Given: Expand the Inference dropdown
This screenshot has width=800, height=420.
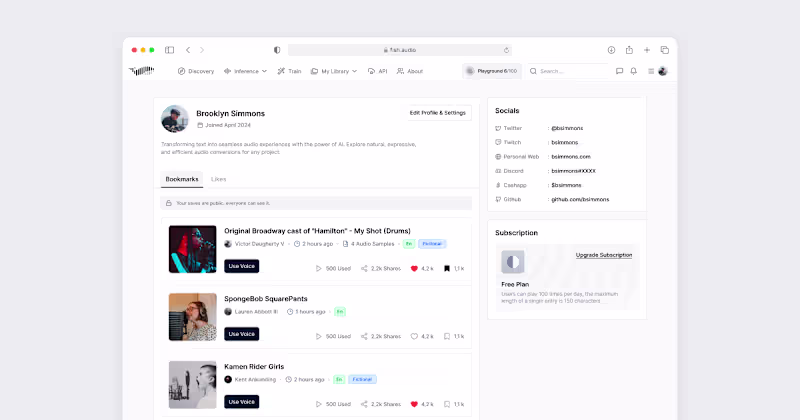Looking at the screenshot, I should point(245,71).
